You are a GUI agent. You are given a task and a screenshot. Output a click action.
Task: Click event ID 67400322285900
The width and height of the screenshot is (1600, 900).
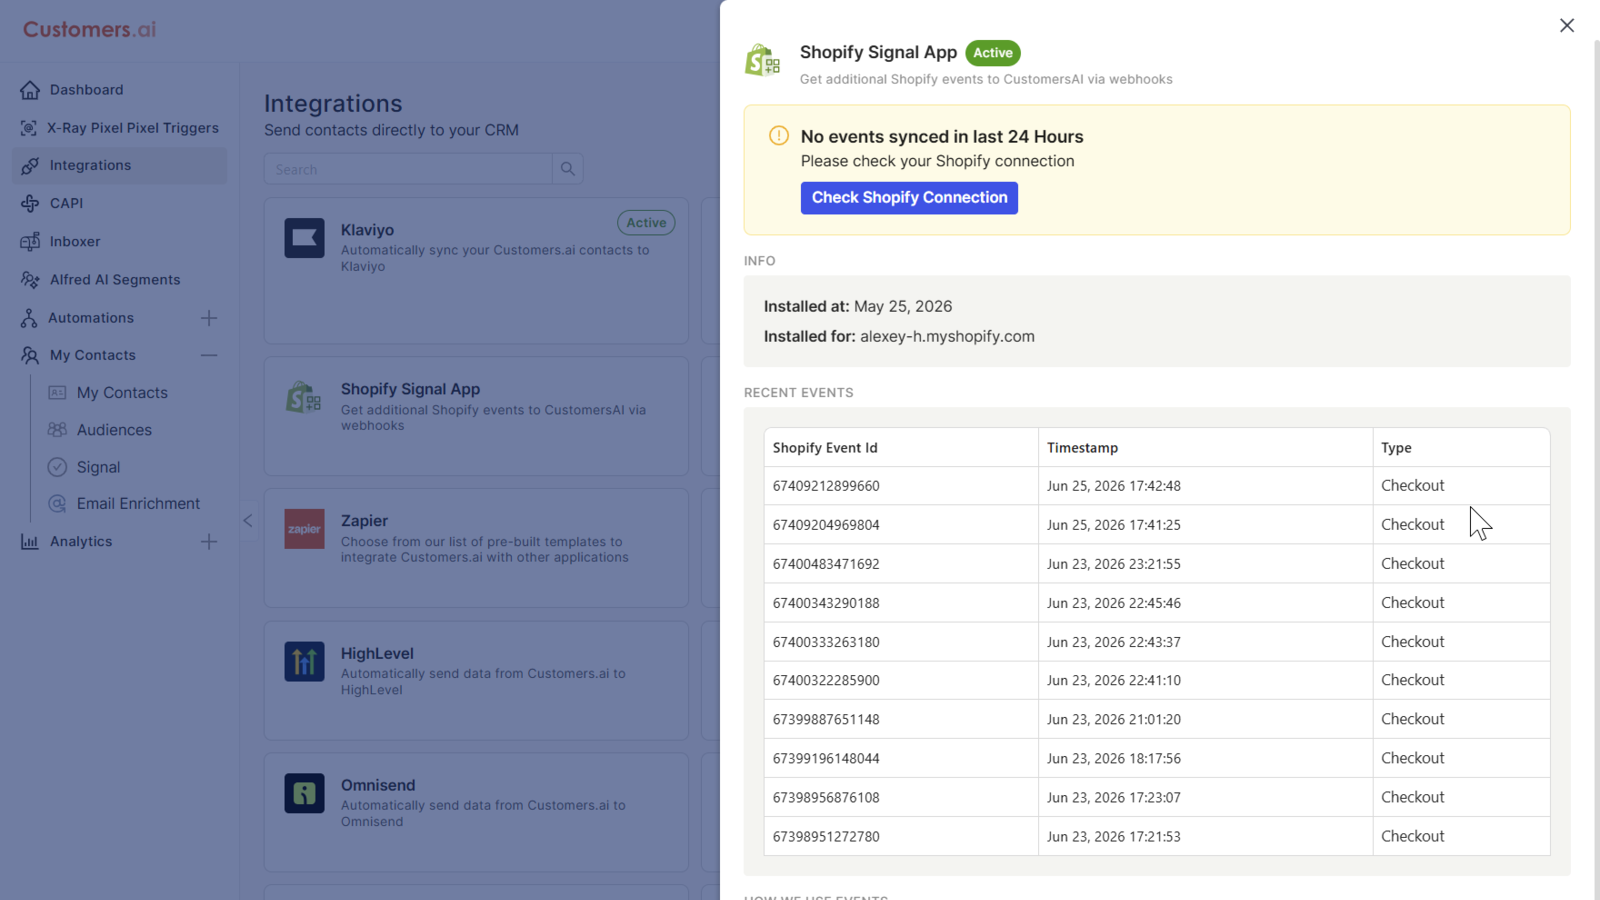coord(826,680)
